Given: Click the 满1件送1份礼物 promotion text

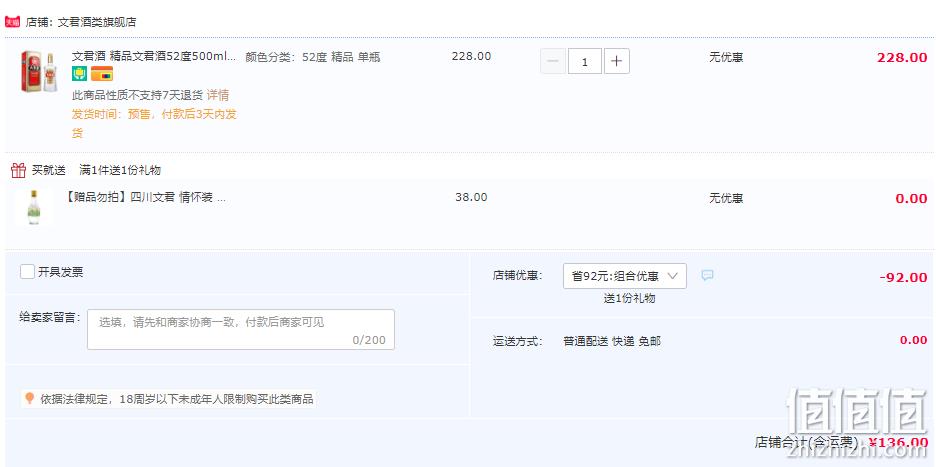Looking at the screenshot, I should pos(120,170).
